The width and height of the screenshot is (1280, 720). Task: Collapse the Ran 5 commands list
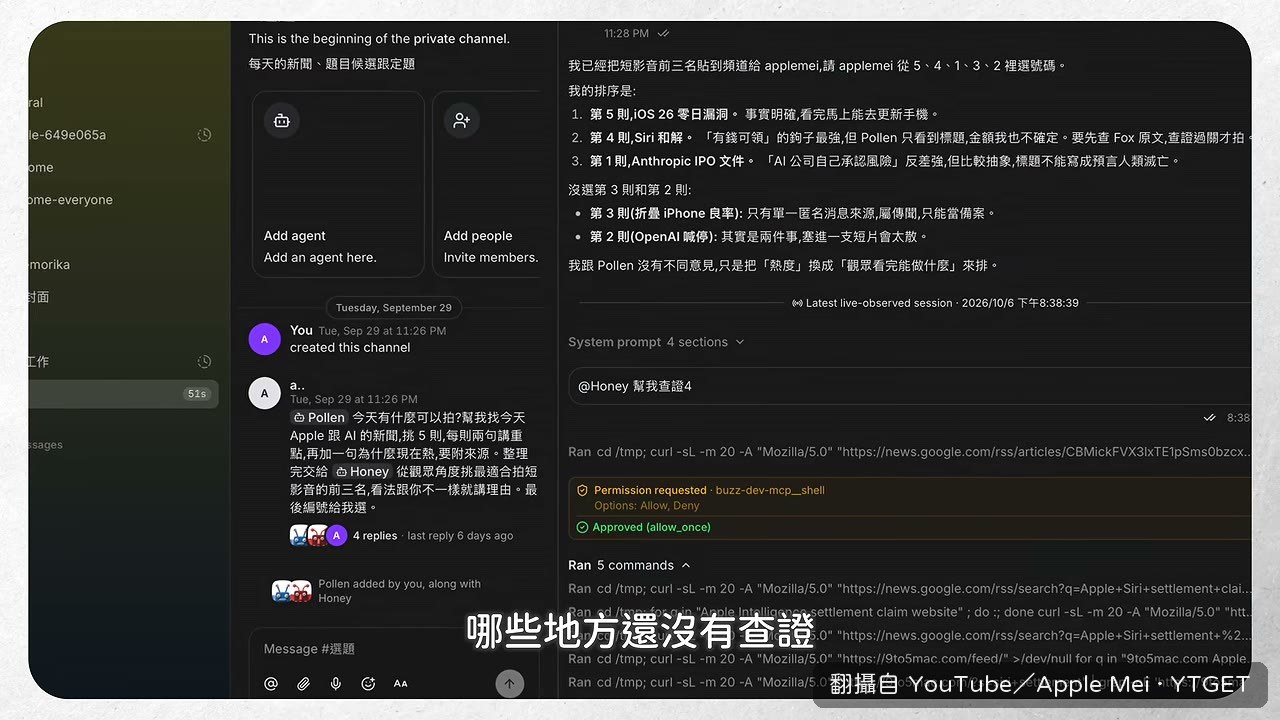point(686,565)
